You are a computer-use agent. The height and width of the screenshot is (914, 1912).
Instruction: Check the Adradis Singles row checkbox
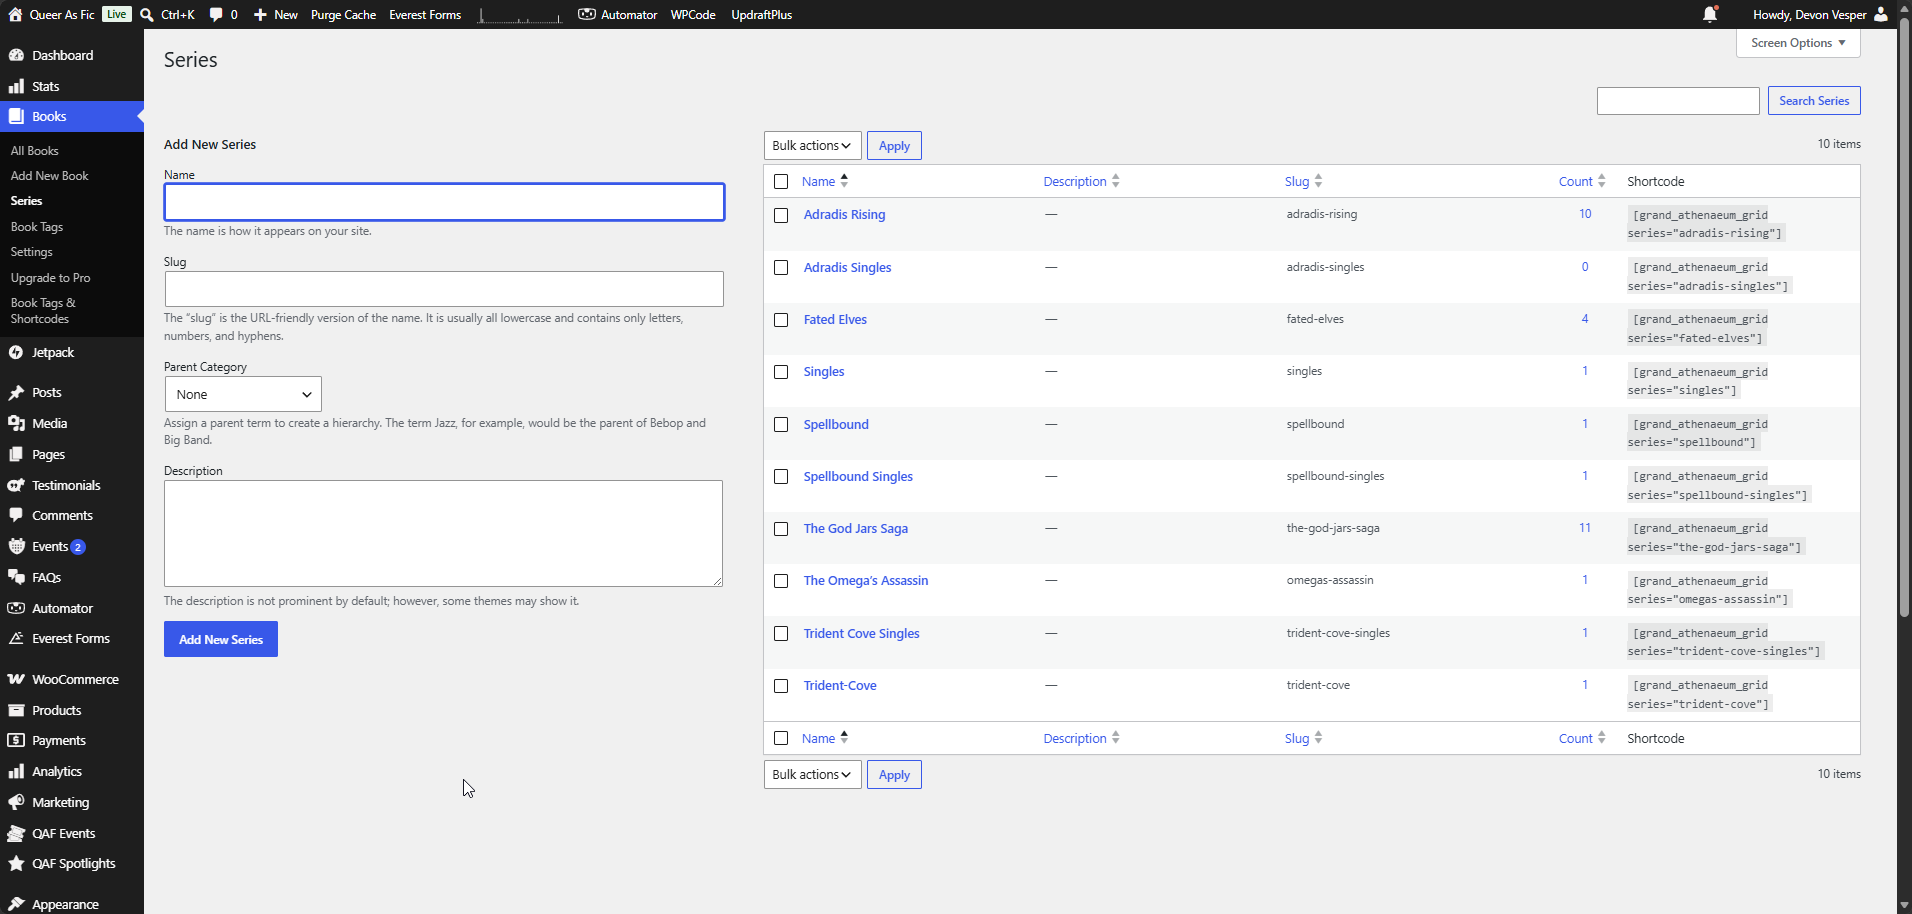[781, 267]
